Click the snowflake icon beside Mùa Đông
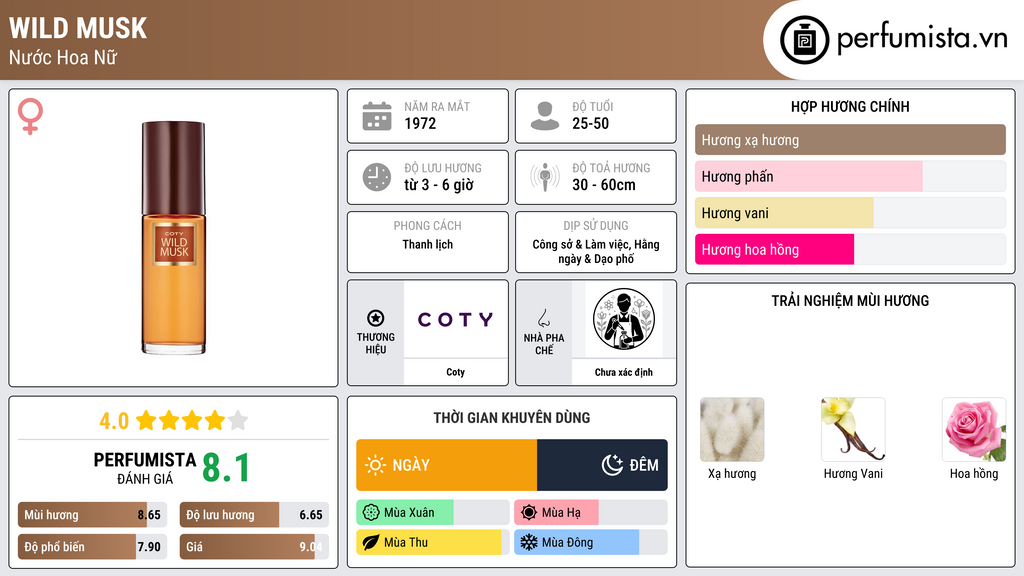 529,542
